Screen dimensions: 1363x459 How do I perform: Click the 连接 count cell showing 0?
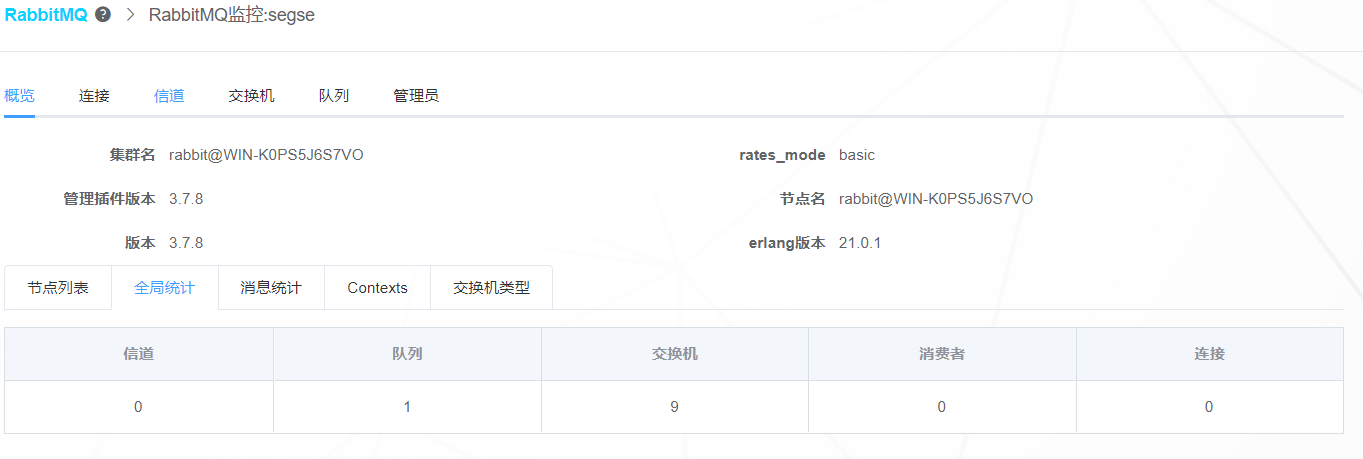click(1210, 407)
